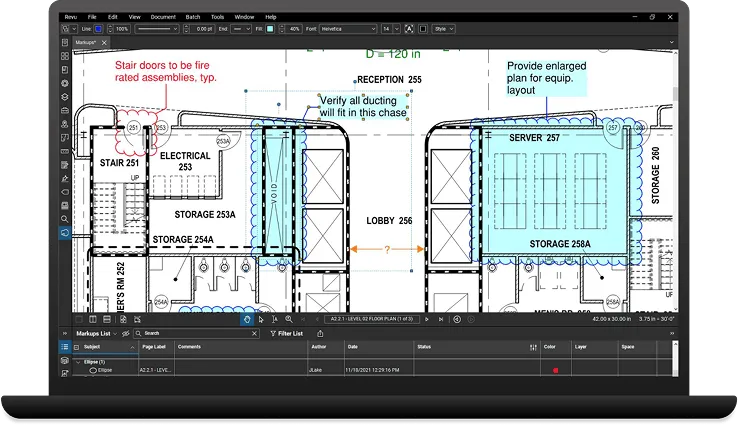Open the Properties gear panel icon
Image resolution: width=738 pixels, height=426 pixels.
pos(65,83)
